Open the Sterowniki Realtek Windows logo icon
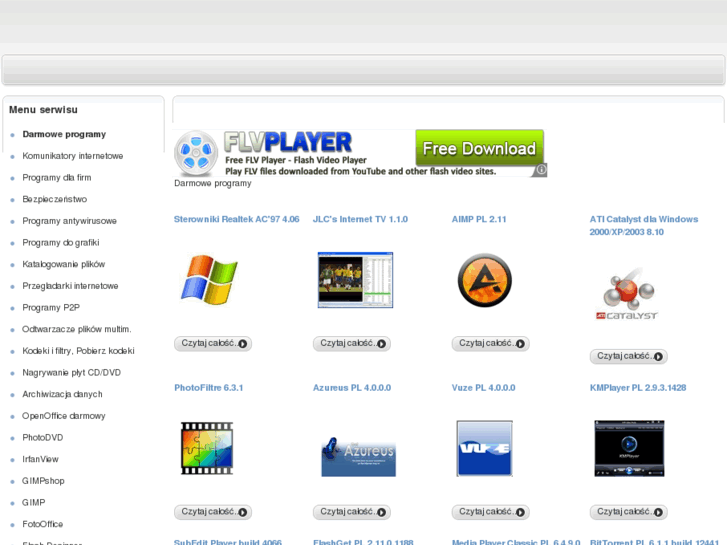Image resolution: width=727 pixels, height=545 pixels. click(x=209, y=280)
